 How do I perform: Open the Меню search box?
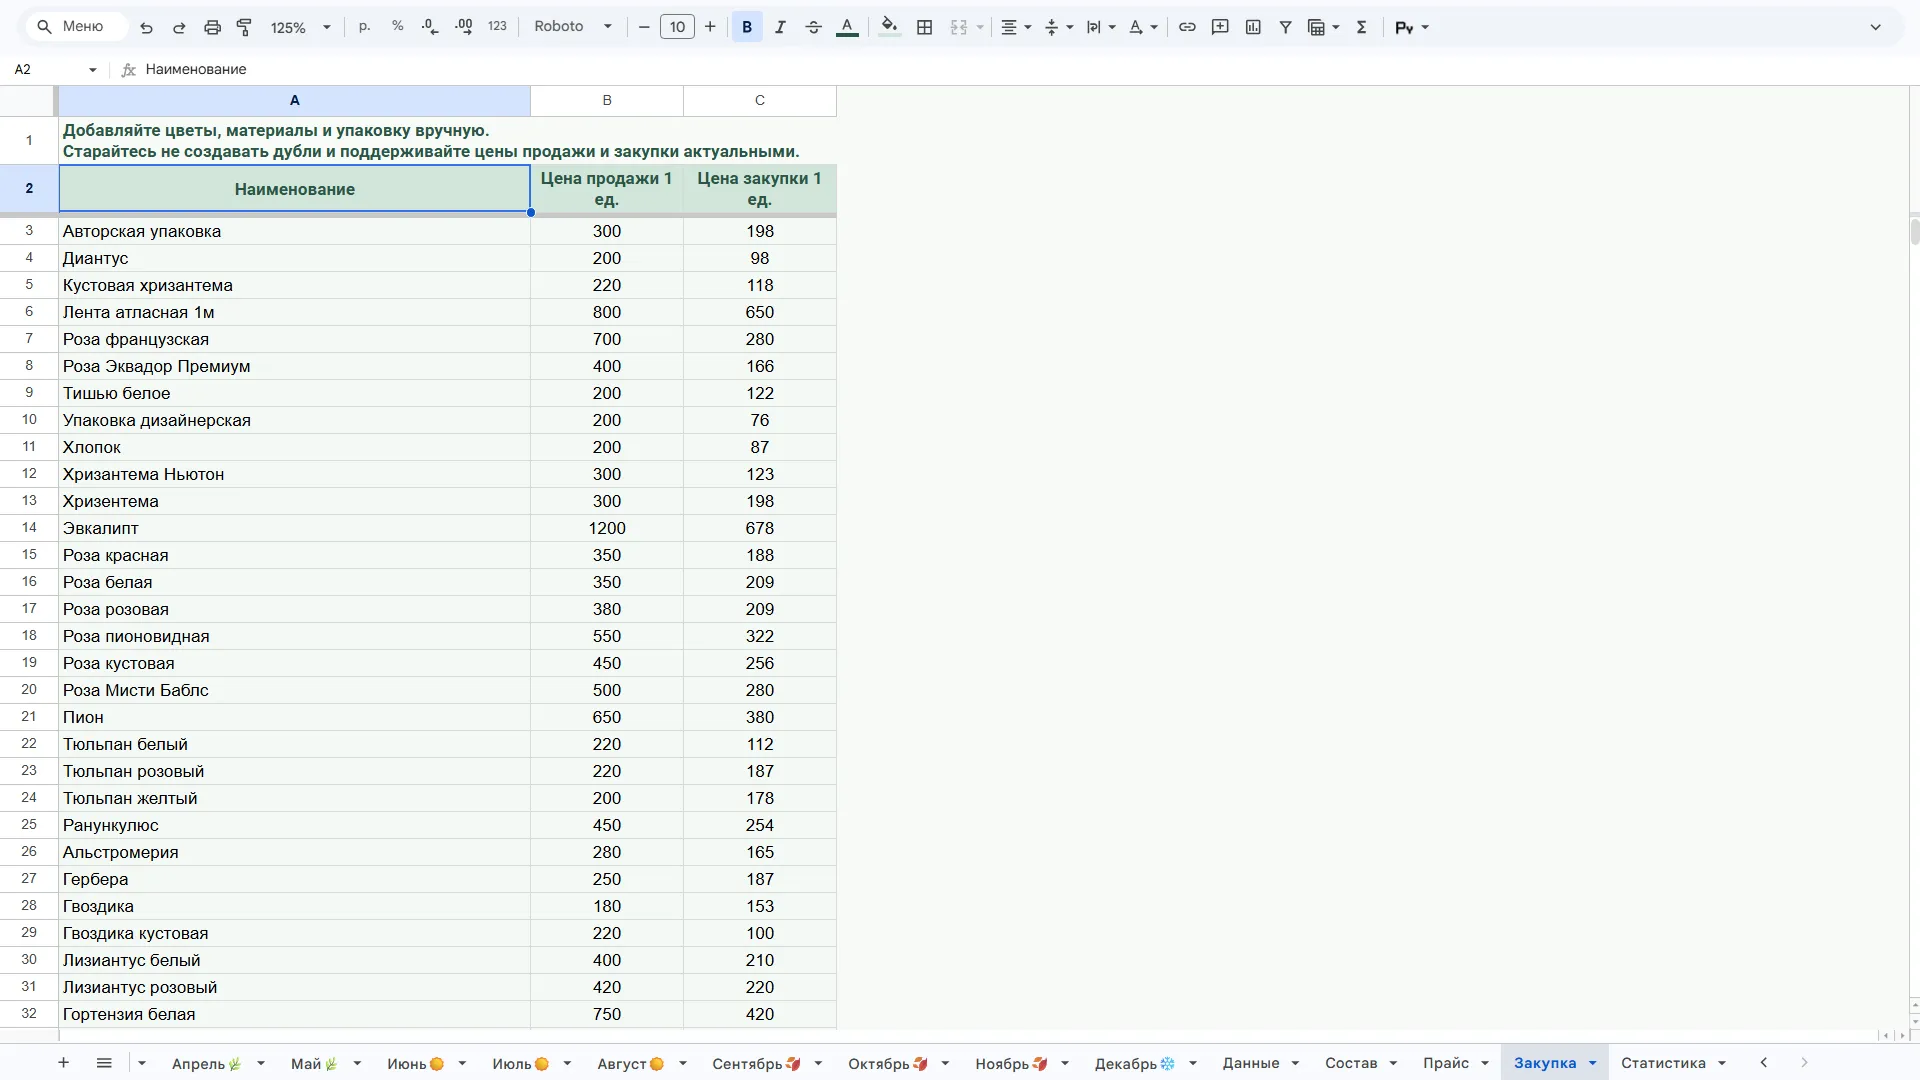75,27
